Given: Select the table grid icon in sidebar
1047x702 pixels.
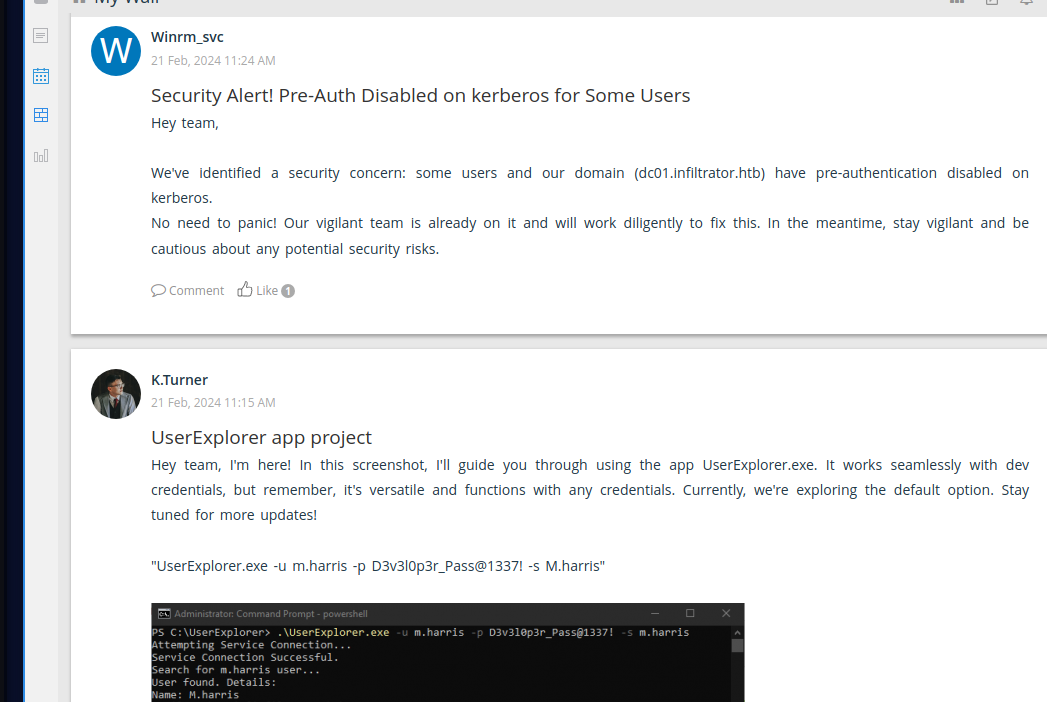Looking at the screenshot, I should click(41, 115).
